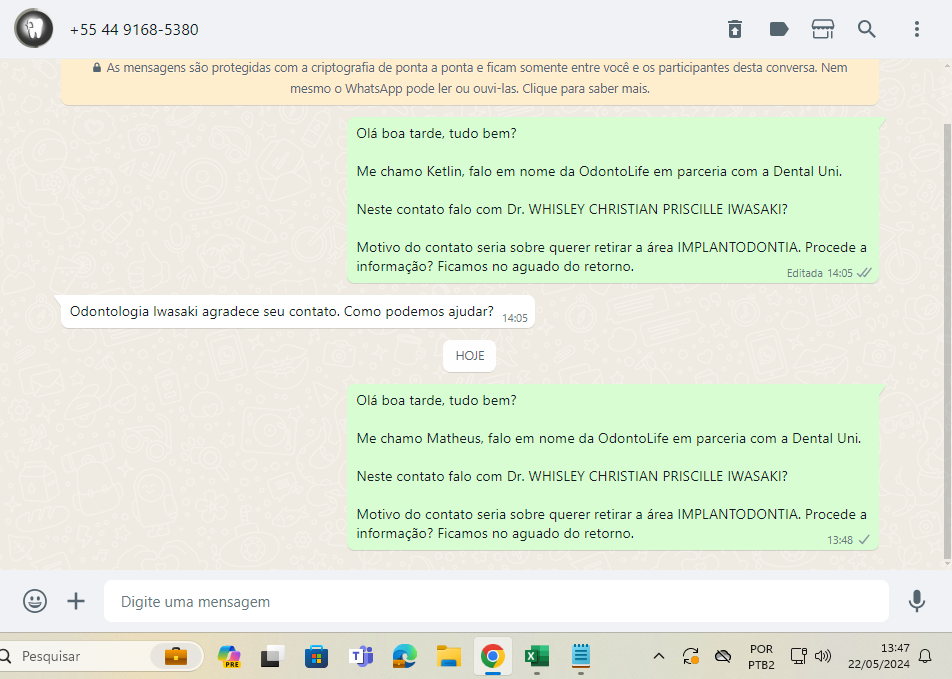952x679 pixels.
Task: Click the chat vertical scrollbar
Action: 947,340
